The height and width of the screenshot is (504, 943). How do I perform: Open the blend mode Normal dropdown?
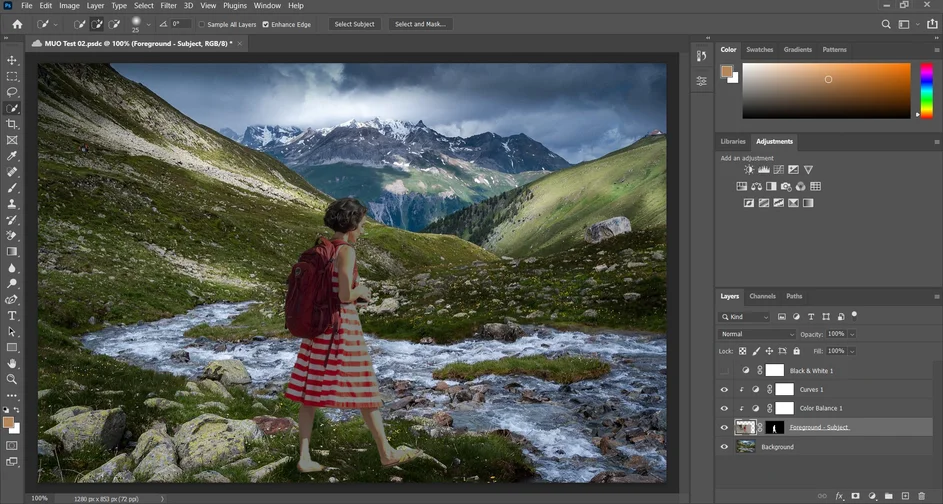[x=757, y=334]
